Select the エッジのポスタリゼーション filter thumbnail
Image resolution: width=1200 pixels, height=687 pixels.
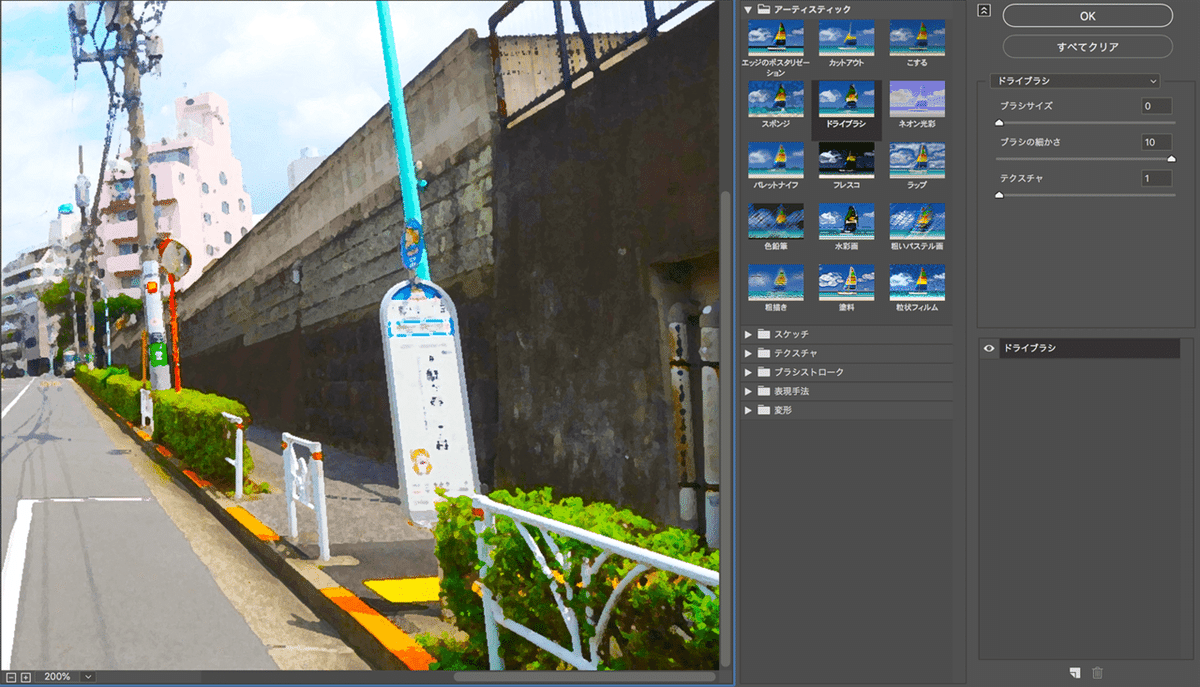point(776,38)
